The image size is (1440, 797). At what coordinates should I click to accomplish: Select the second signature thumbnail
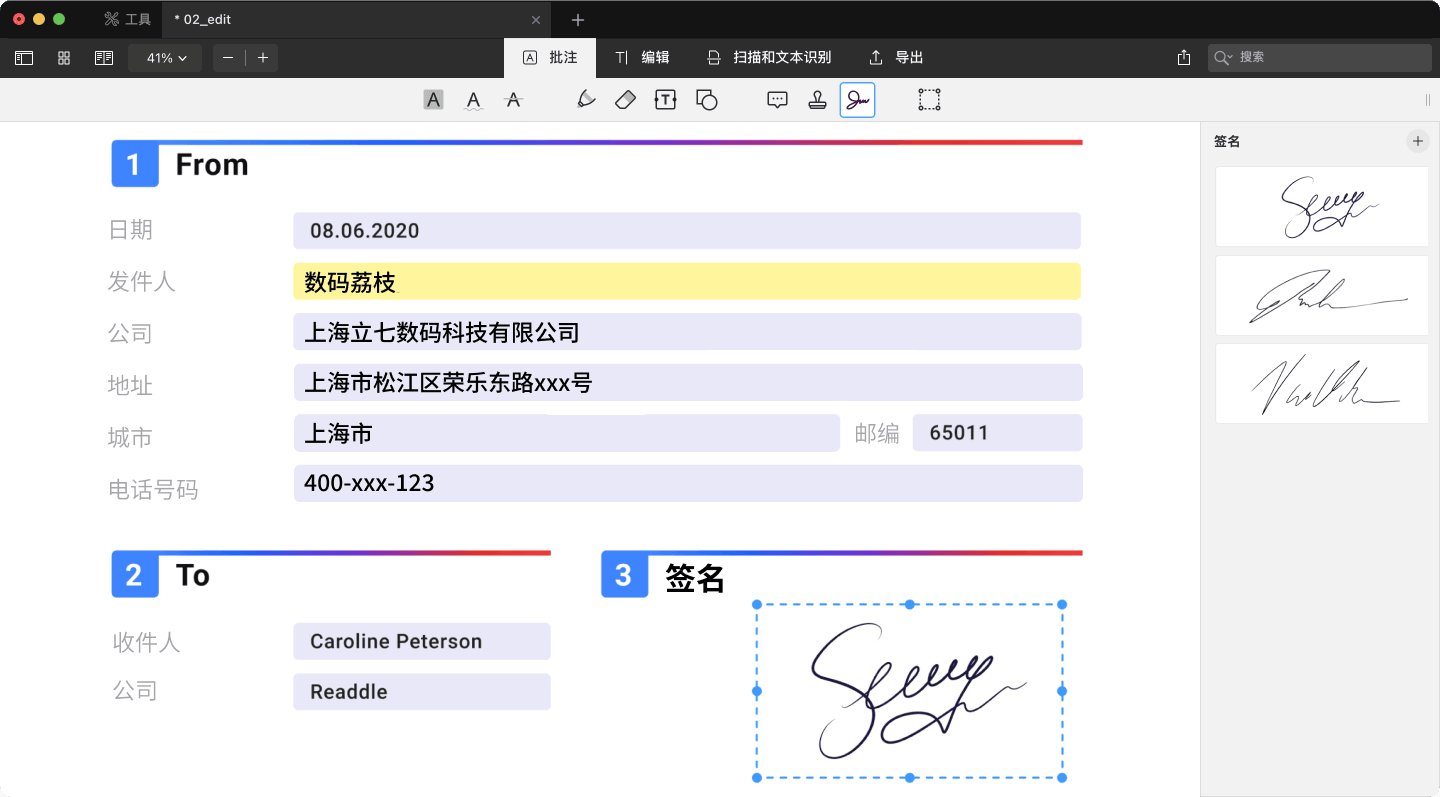pos(1321,295)
